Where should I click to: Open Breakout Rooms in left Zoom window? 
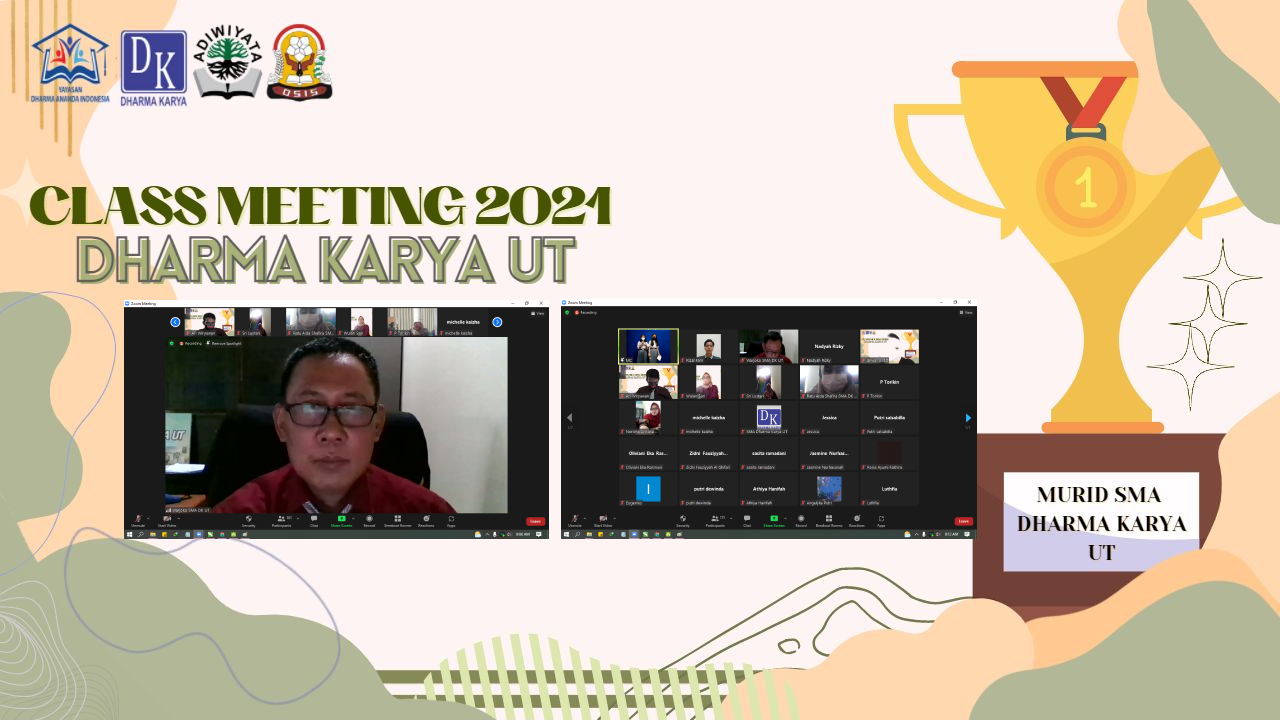397,521
